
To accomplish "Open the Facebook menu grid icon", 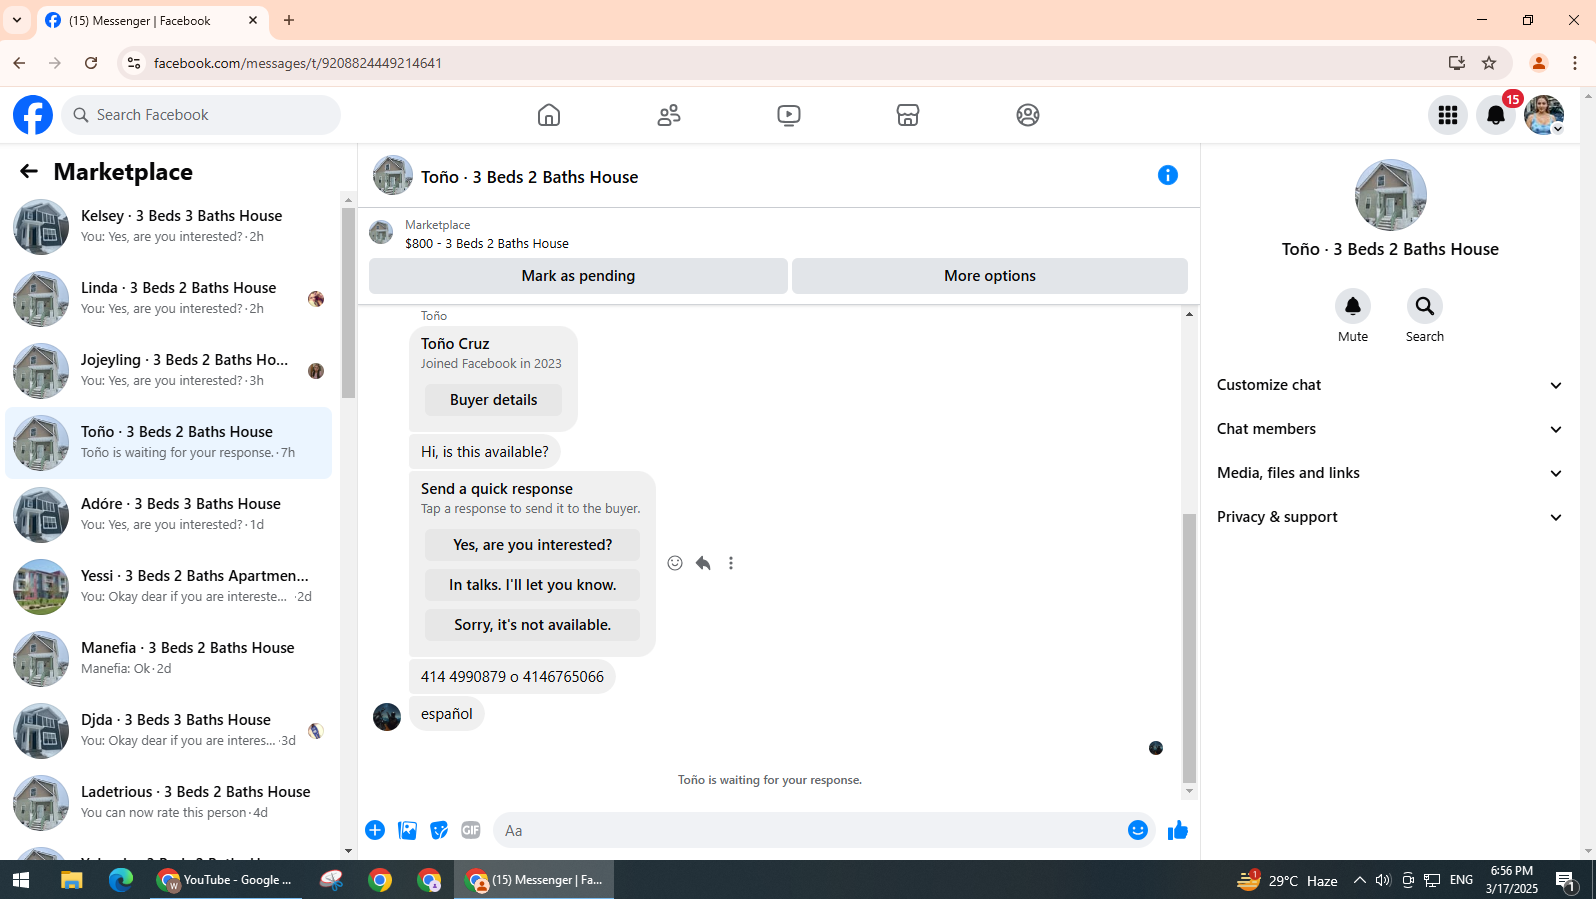I will pyautogui.click(x=1448, y=115).
